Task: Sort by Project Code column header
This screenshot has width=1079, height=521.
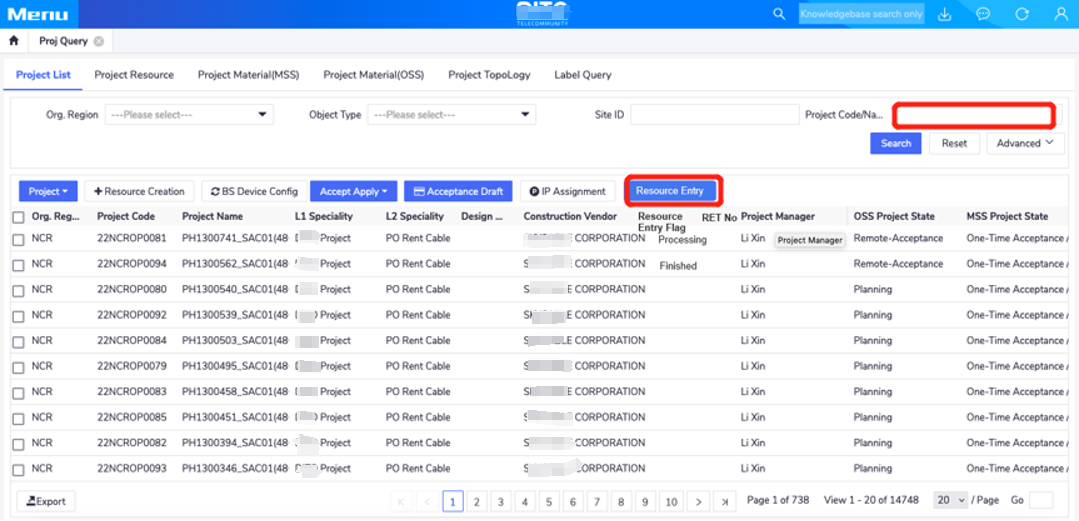Action: click(126, 216)
